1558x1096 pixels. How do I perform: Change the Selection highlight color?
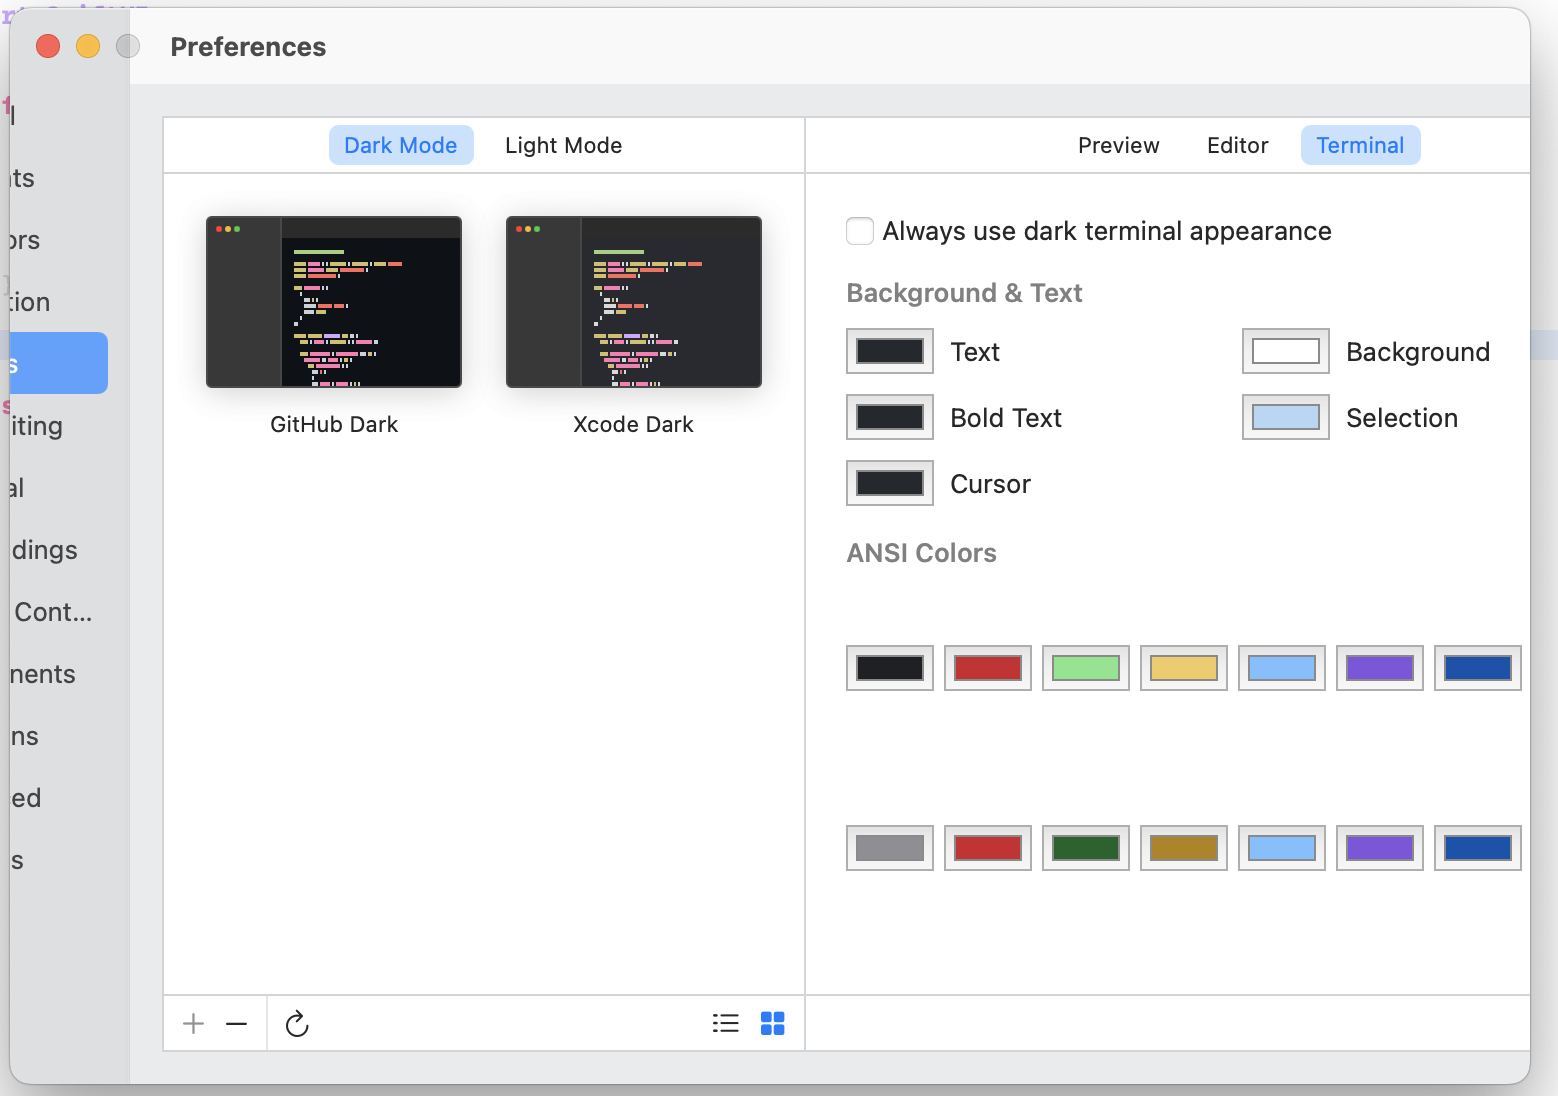[x=1285, y=417]
